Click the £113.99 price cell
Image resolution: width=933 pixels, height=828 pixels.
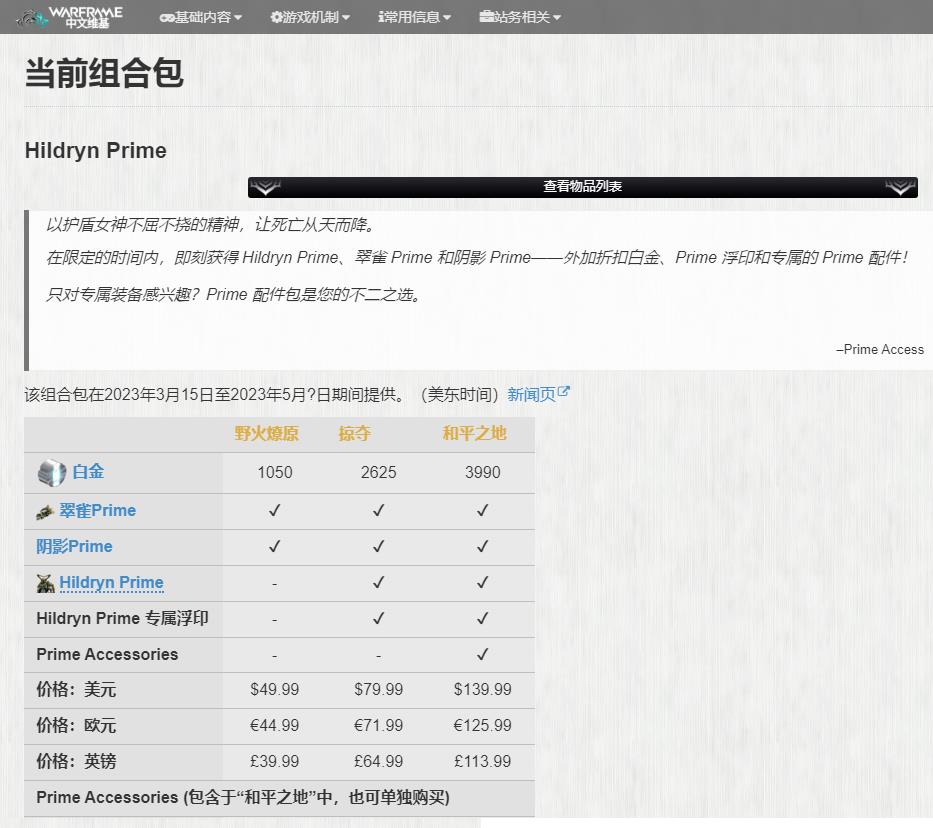tap(483, 761)
